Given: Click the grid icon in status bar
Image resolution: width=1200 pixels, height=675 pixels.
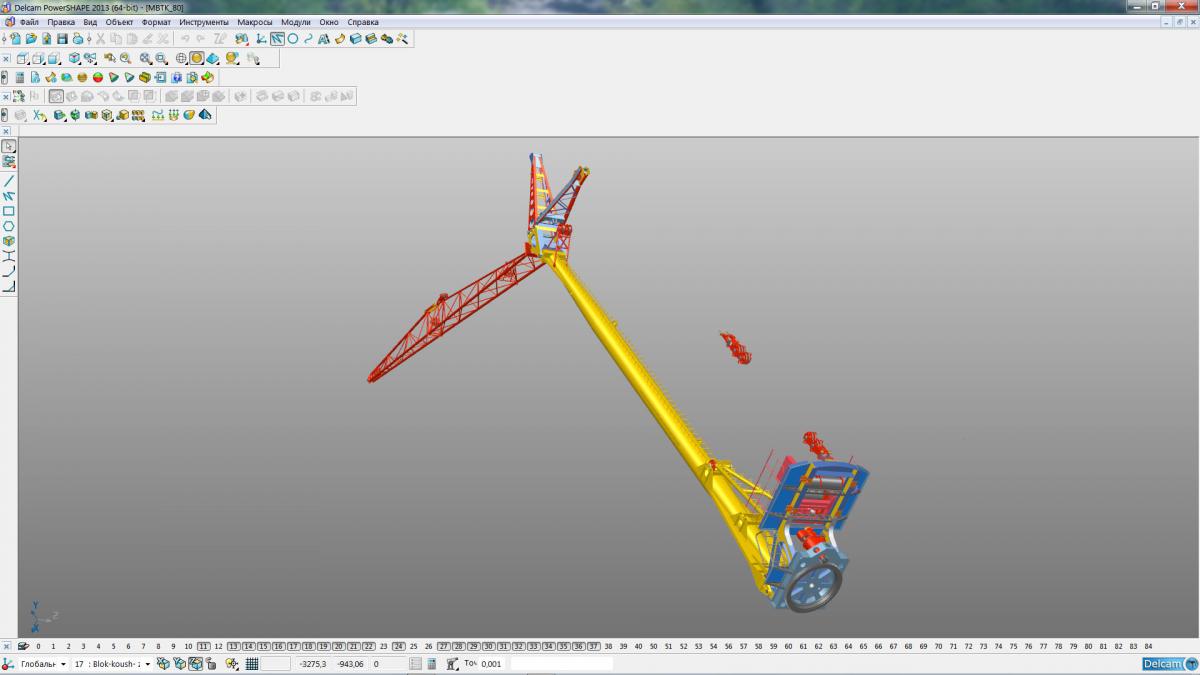Looking at the screenshot, I should [x=252, y=663].
